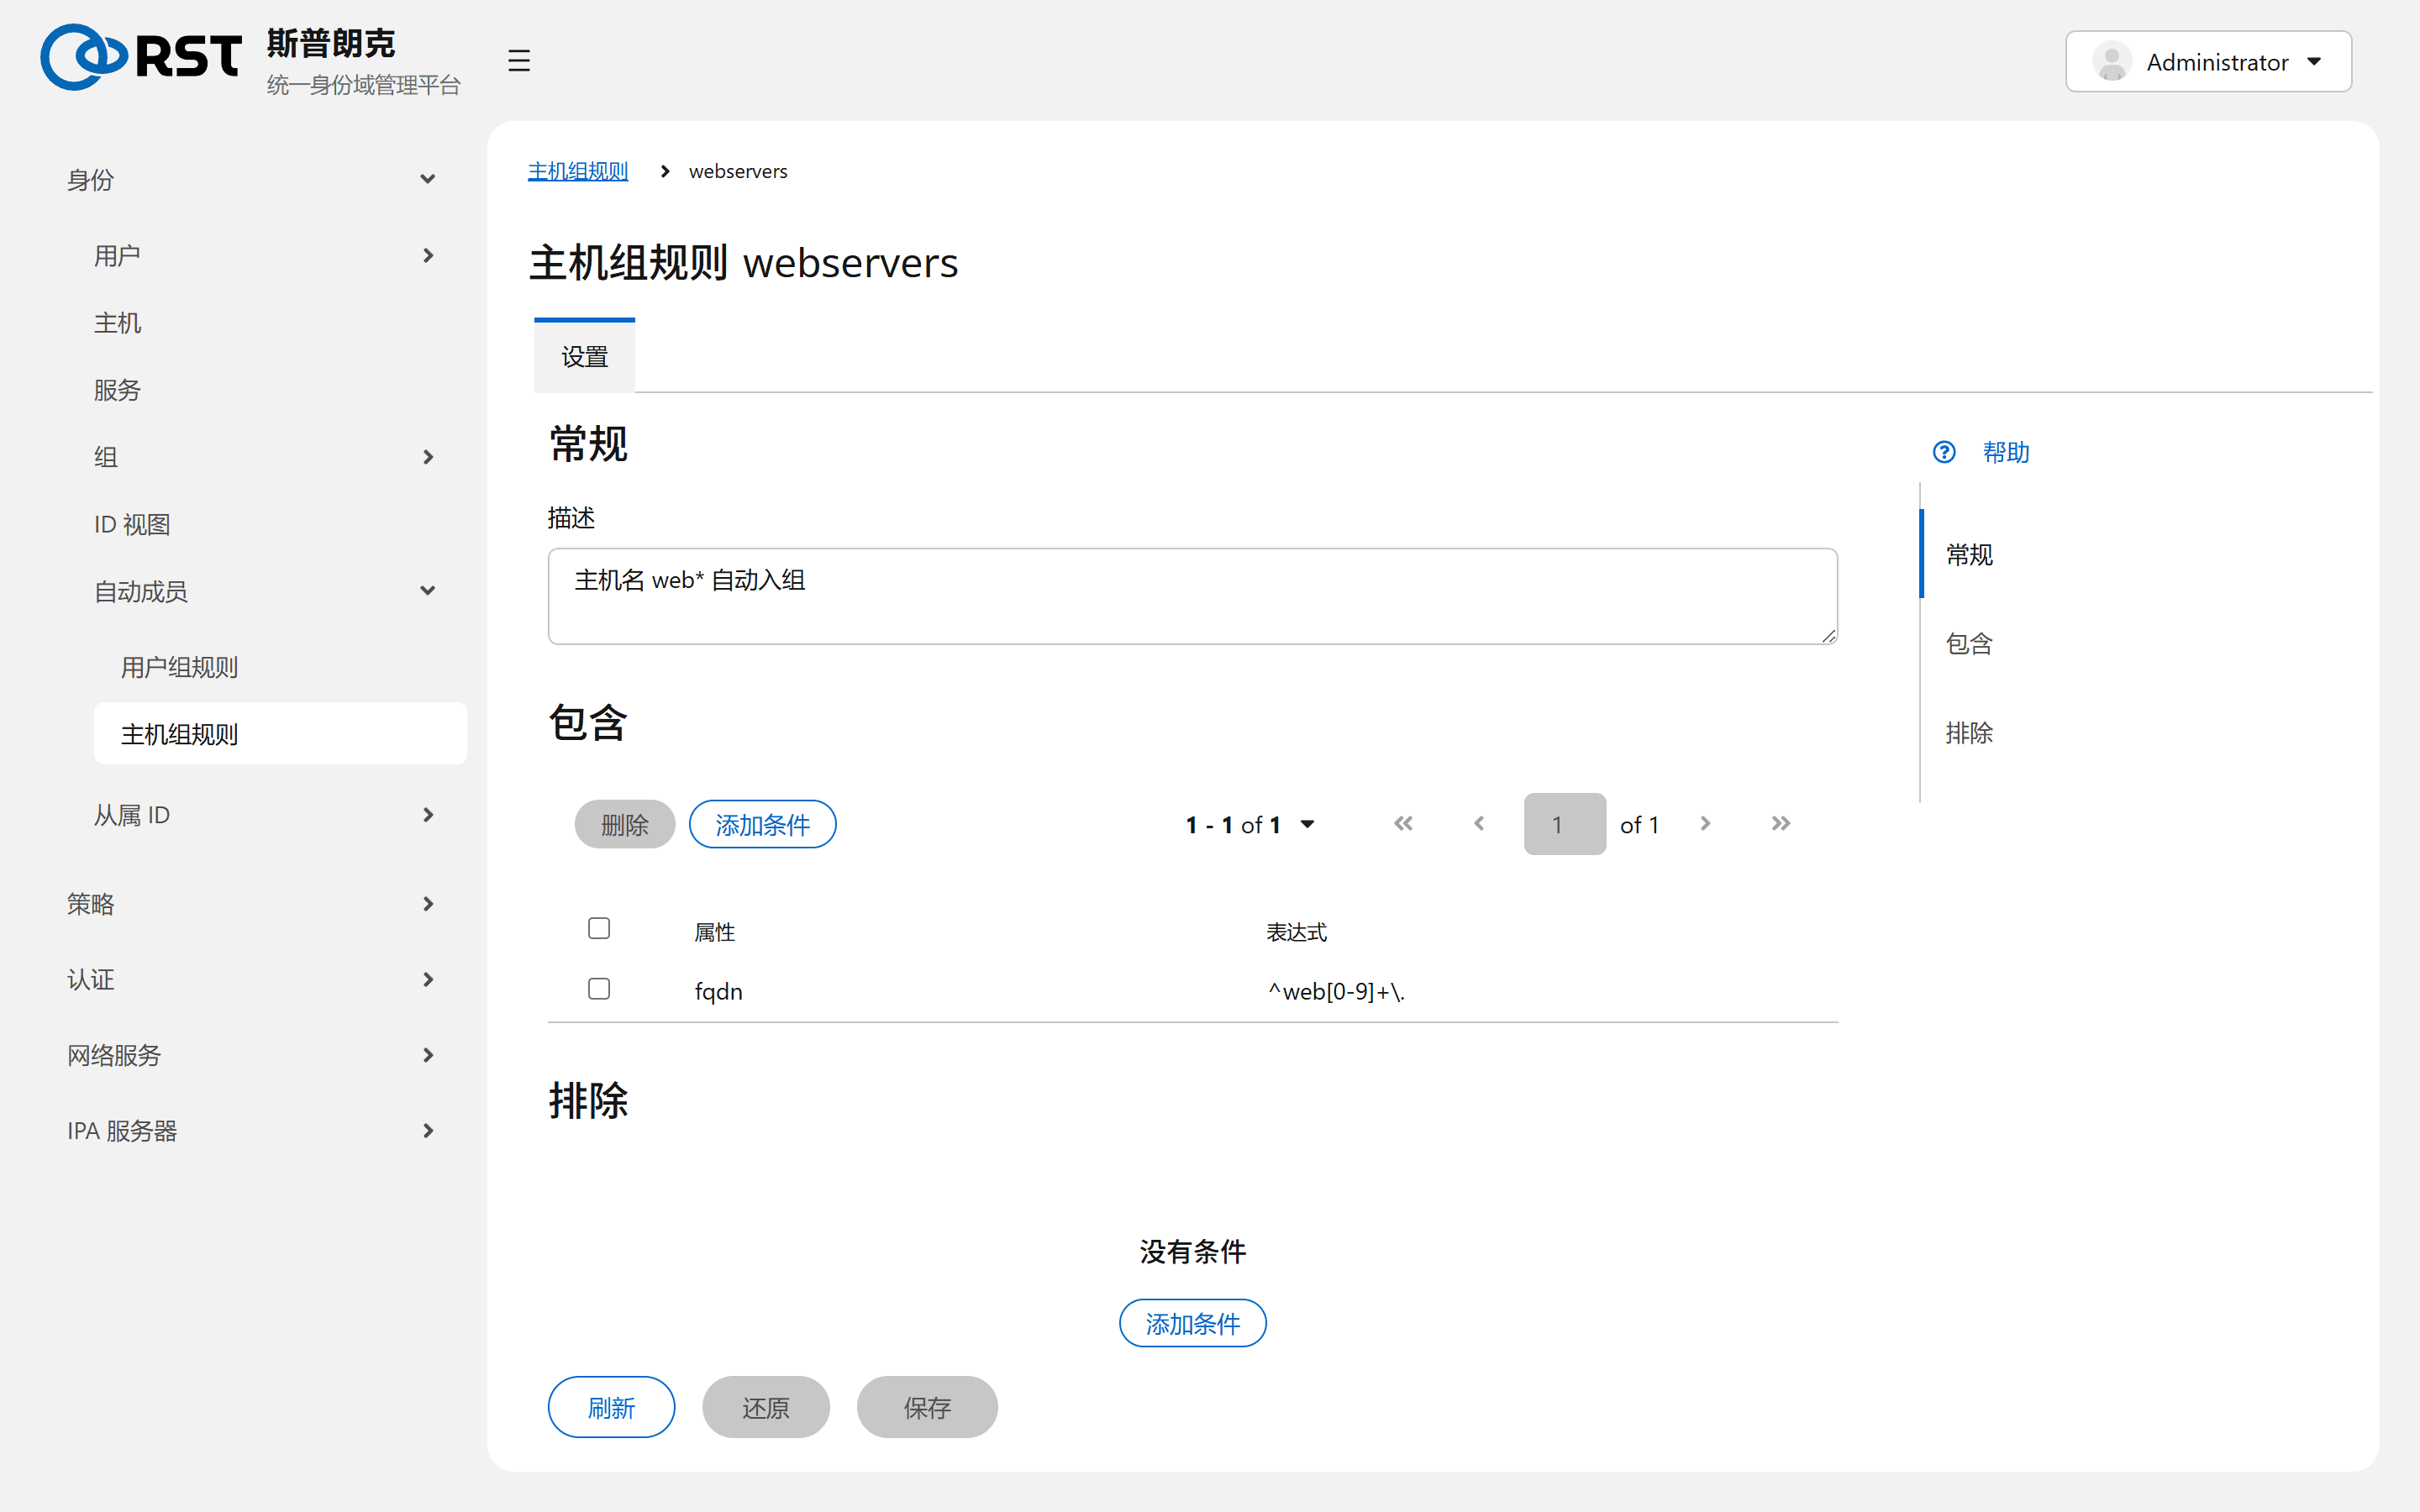Select 主机组规则 in the sidebar
Screen dimensions: 2420x1512
tap(280, 734)
